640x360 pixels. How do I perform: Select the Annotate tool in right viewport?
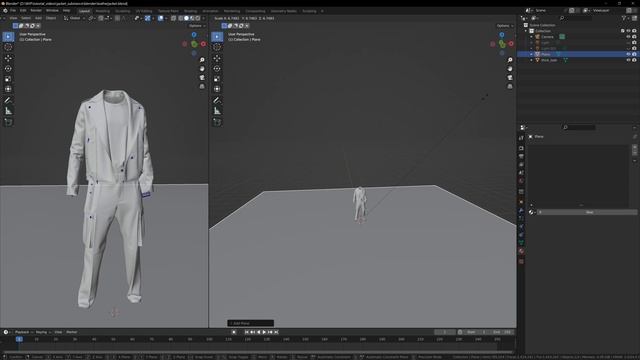217,100
